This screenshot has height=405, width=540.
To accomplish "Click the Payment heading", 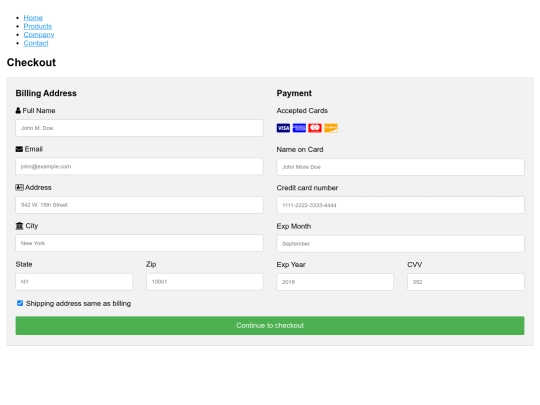I will (x=294, y=93).
